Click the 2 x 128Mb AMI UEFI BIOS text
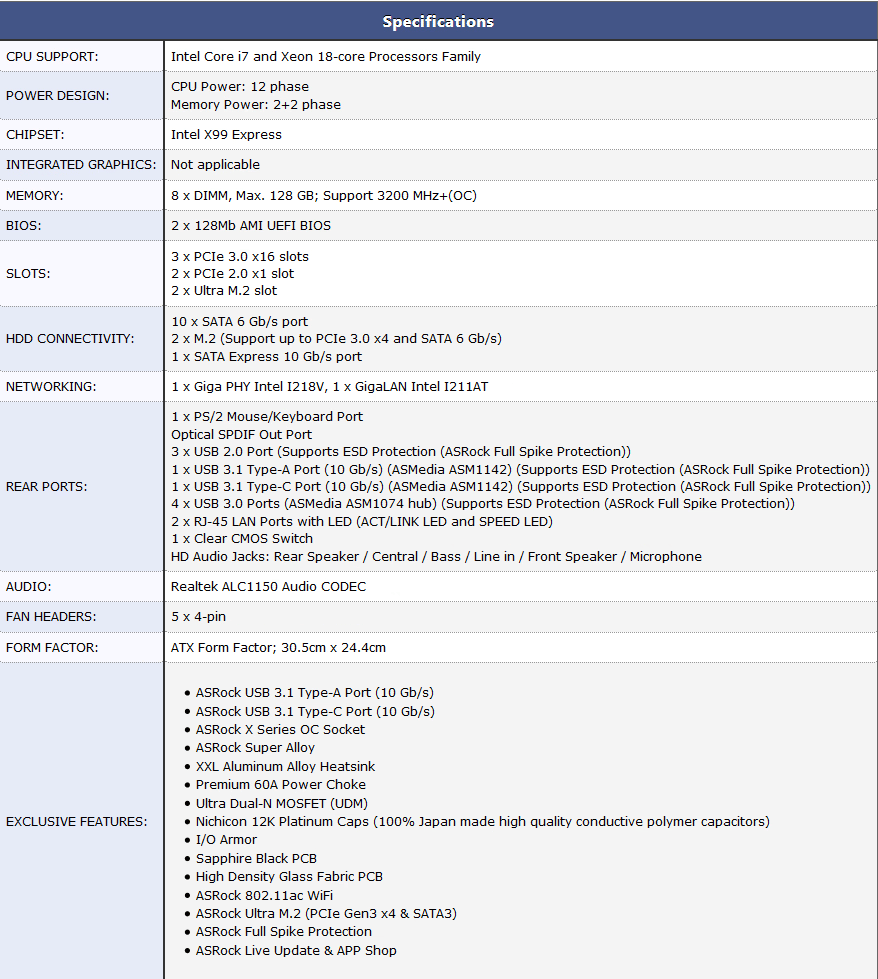878x979 pixels. (251, 226)
